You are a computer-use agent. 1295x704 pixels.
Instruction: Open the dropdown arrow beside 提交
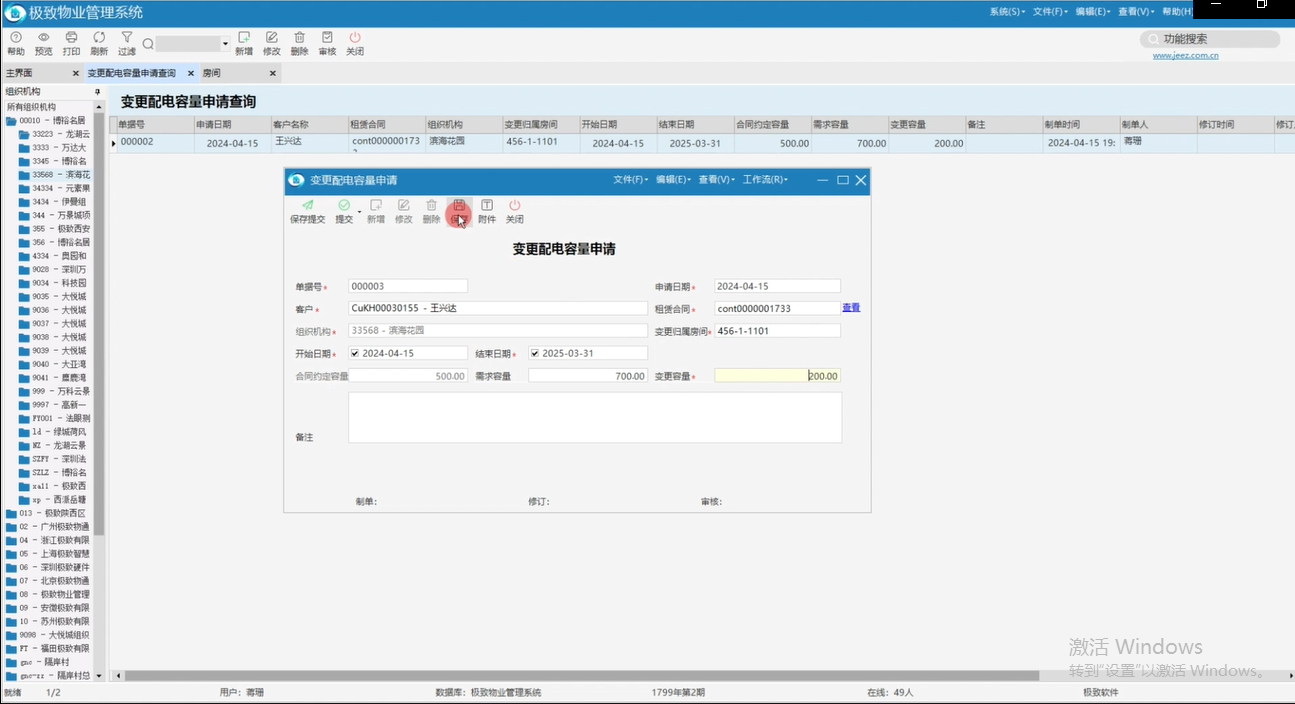point(359,213)
